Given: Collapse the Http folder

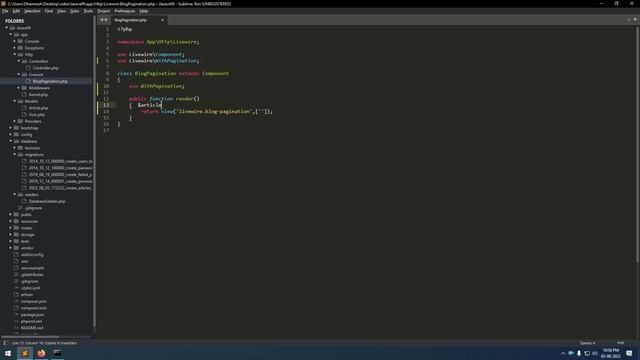Looking at the screenshot, I should tap(15, 54).
